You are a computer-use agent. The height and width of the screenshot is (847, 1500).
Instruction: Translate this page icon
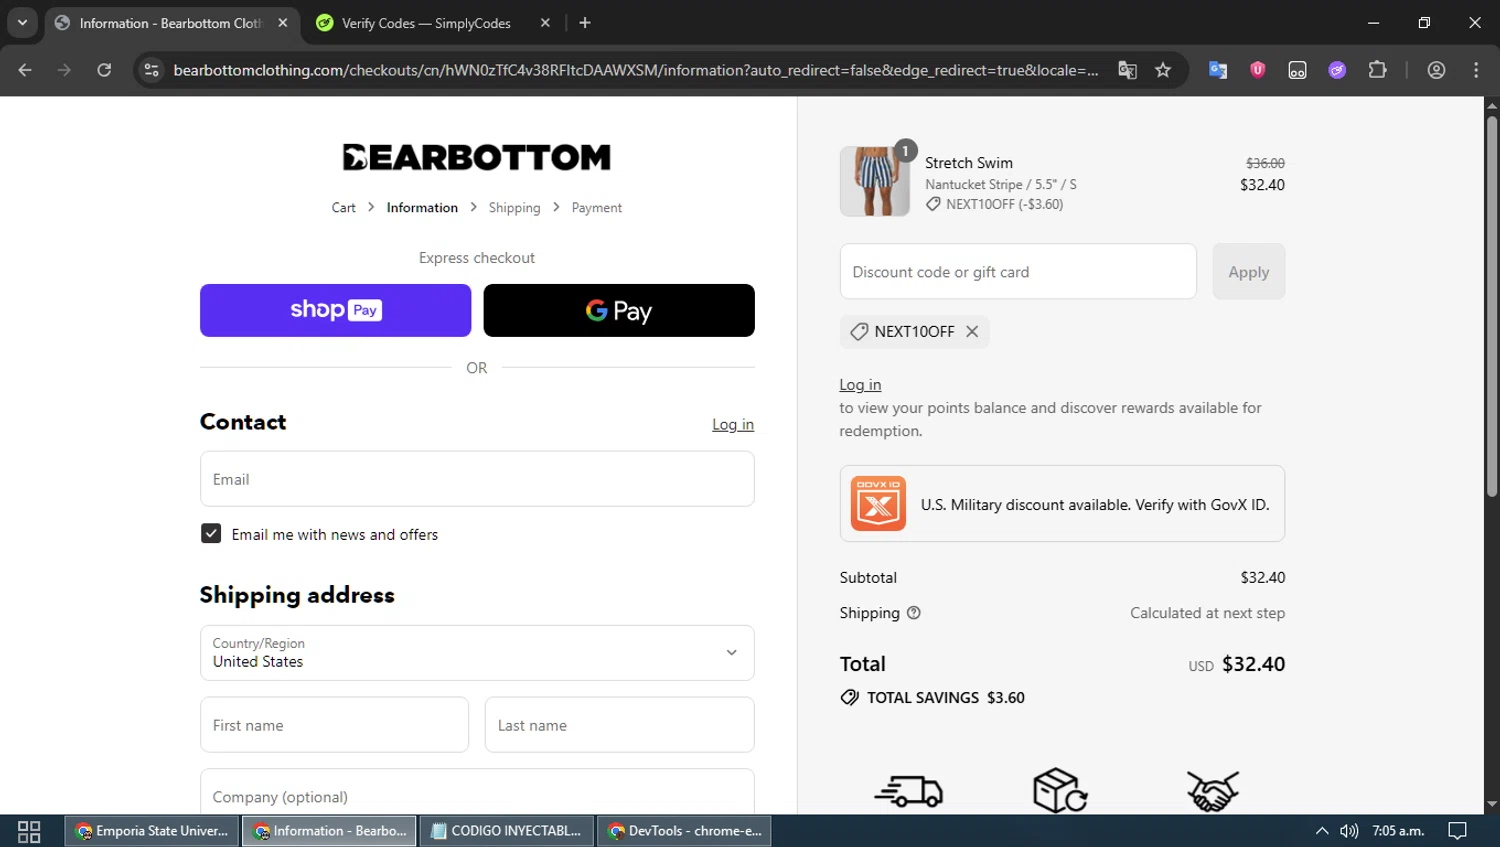(x=1128, y=70)
